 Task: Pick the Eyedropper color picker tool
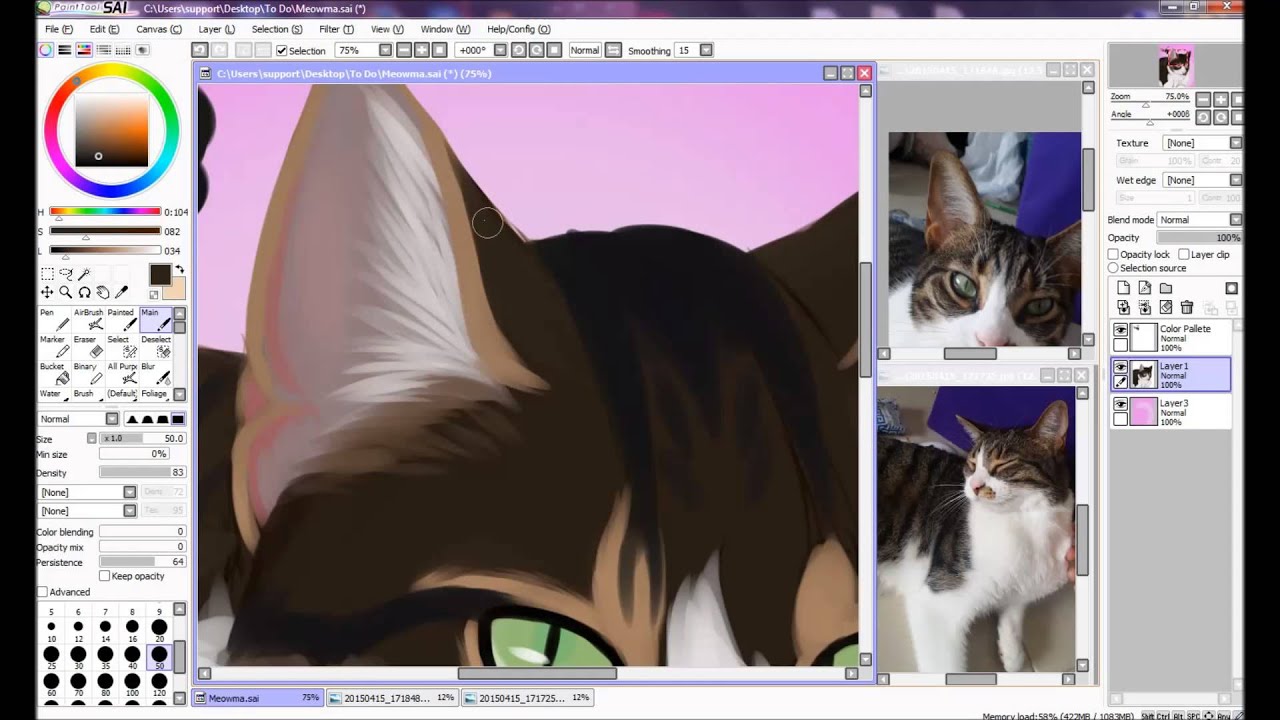122,292
